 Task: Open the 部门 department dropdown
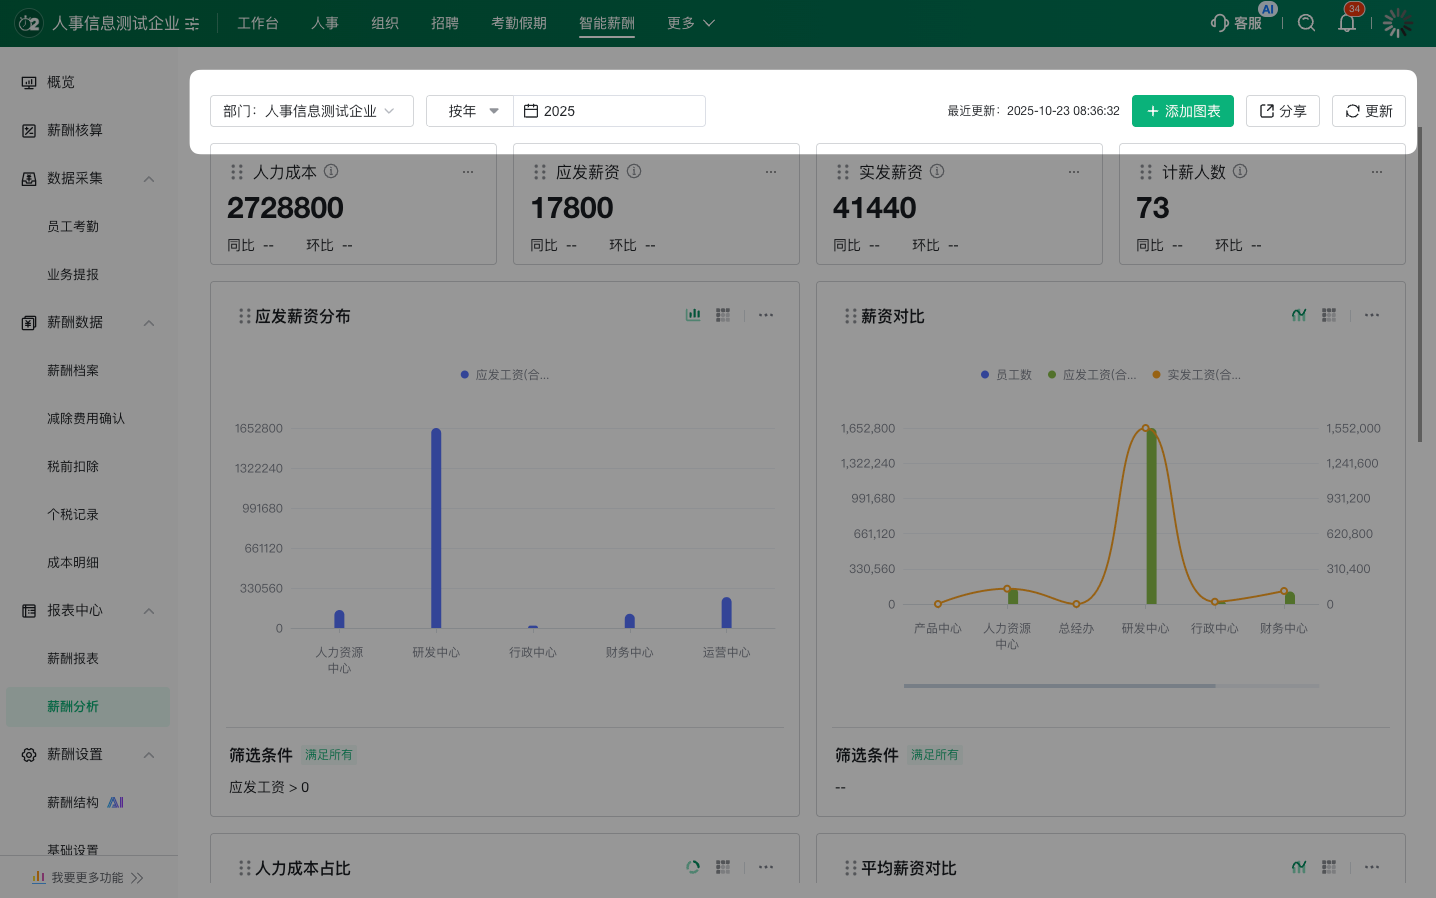311,111
